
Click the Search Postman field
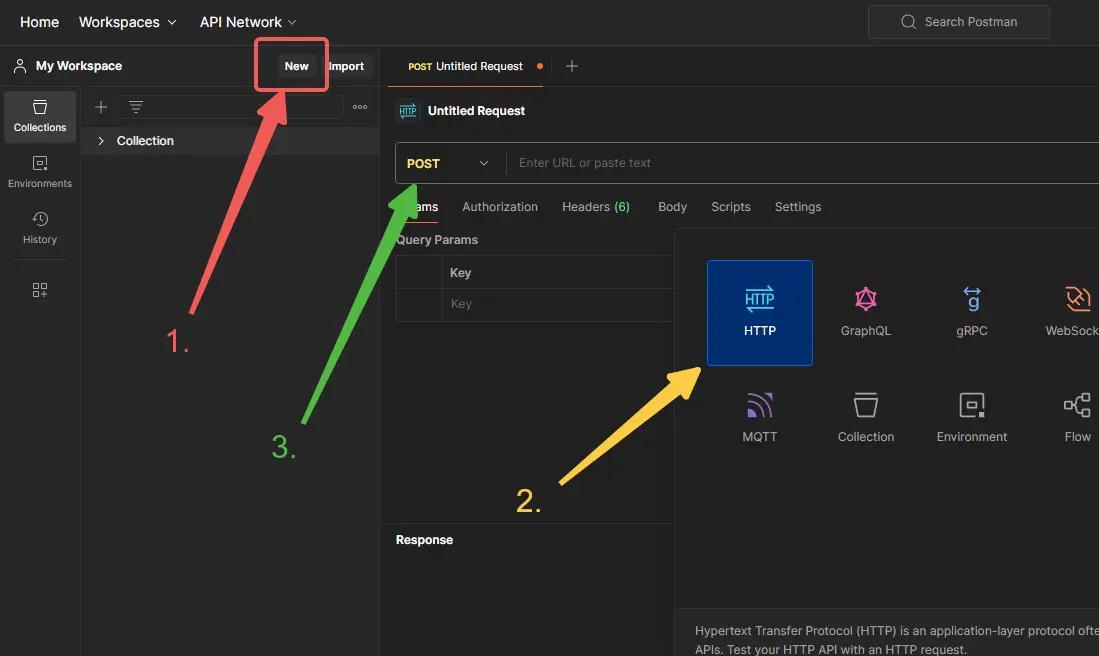[x=958, y=22]
